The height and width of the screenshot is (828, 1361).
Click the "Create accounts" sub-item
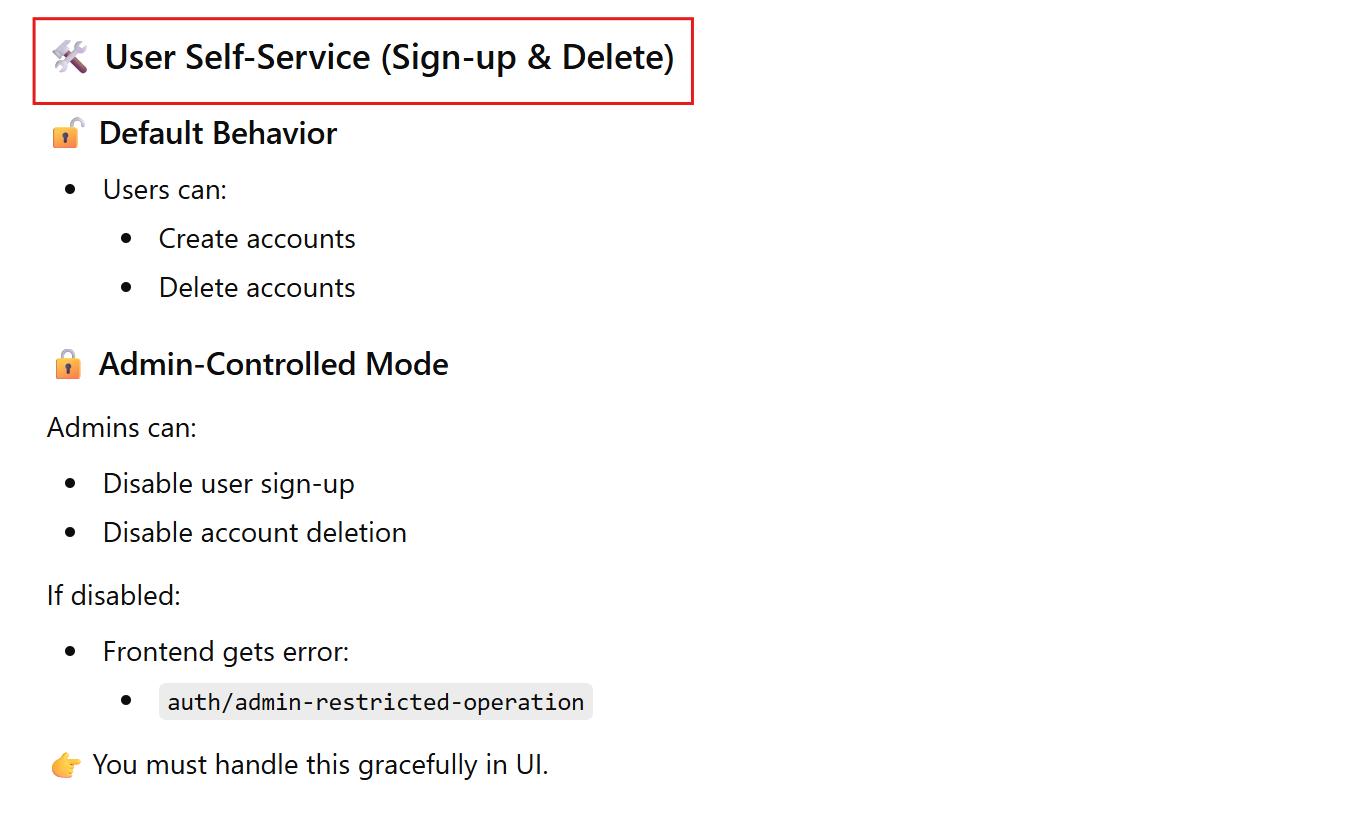tap(257, 239)
